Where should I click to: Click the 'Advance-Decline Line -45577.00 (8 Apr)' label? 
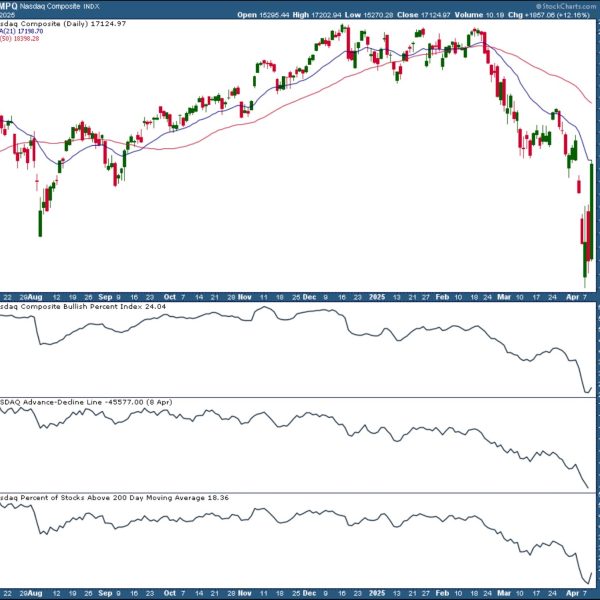click(x=98, y=402)
